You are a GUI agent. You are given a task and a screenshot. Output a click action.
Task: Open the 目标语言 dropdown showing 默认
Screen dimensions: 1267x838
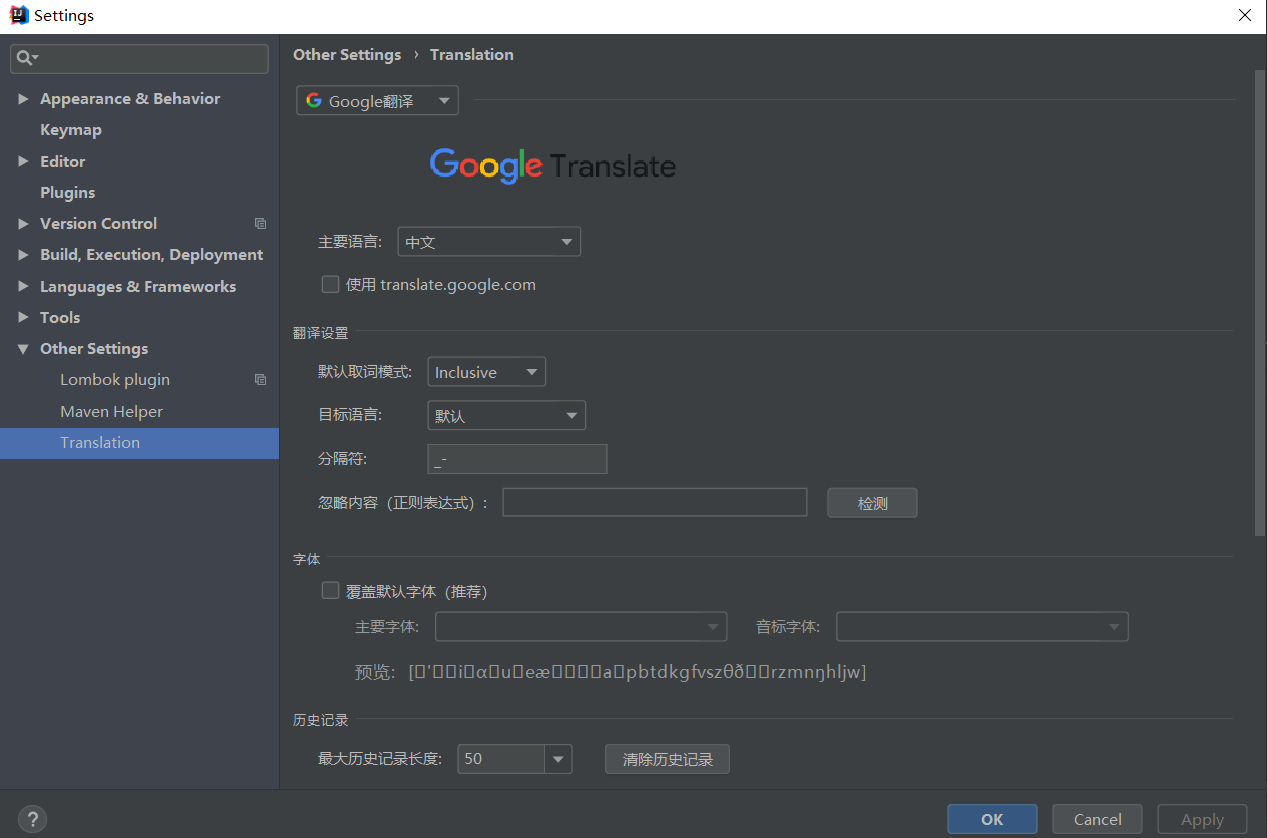point(506,416)
